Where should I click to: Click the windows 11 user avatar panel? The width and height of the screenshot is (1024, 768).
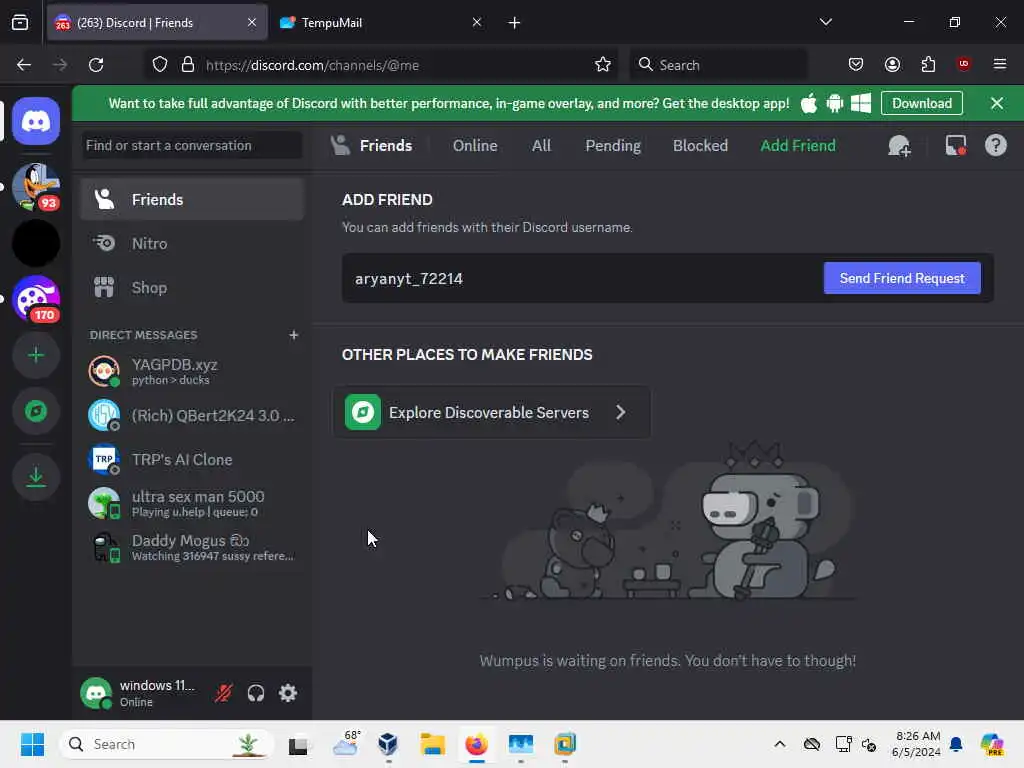coord(138,693)
